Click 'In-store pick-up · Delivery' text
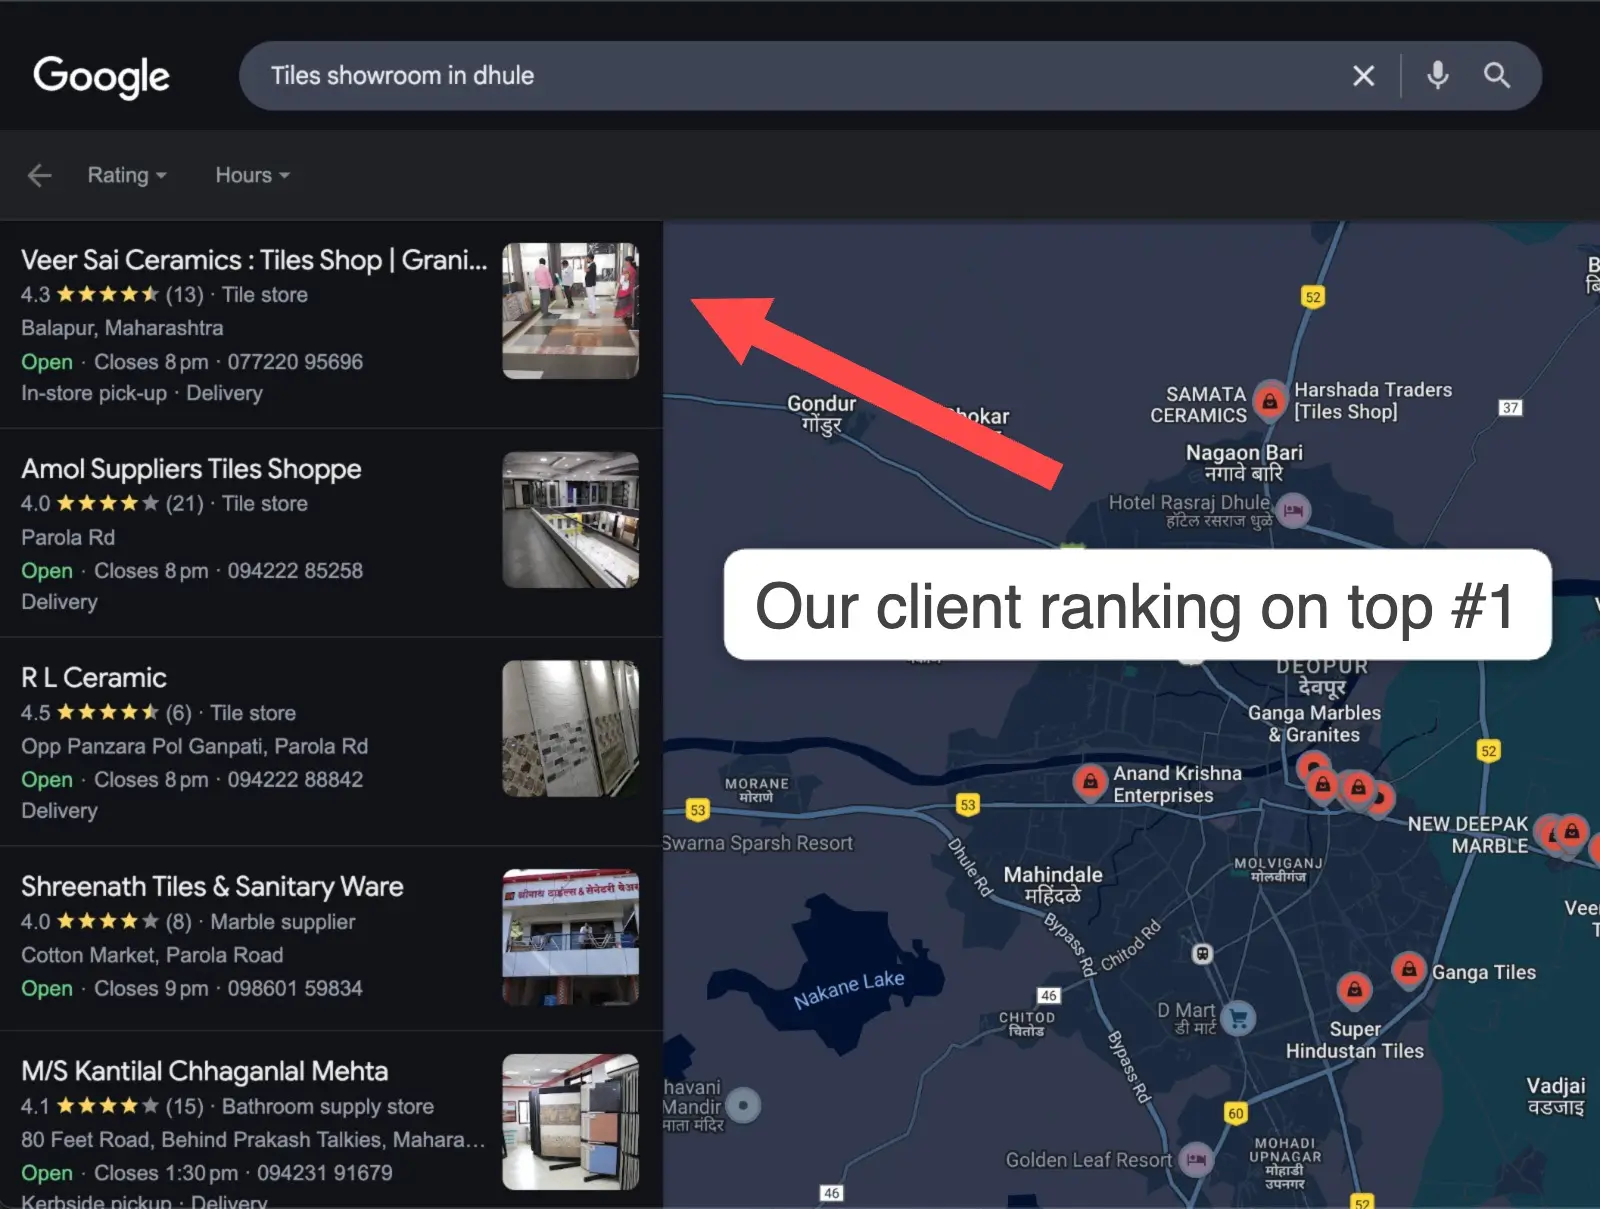1600x1209 pixels. (142, 393)
